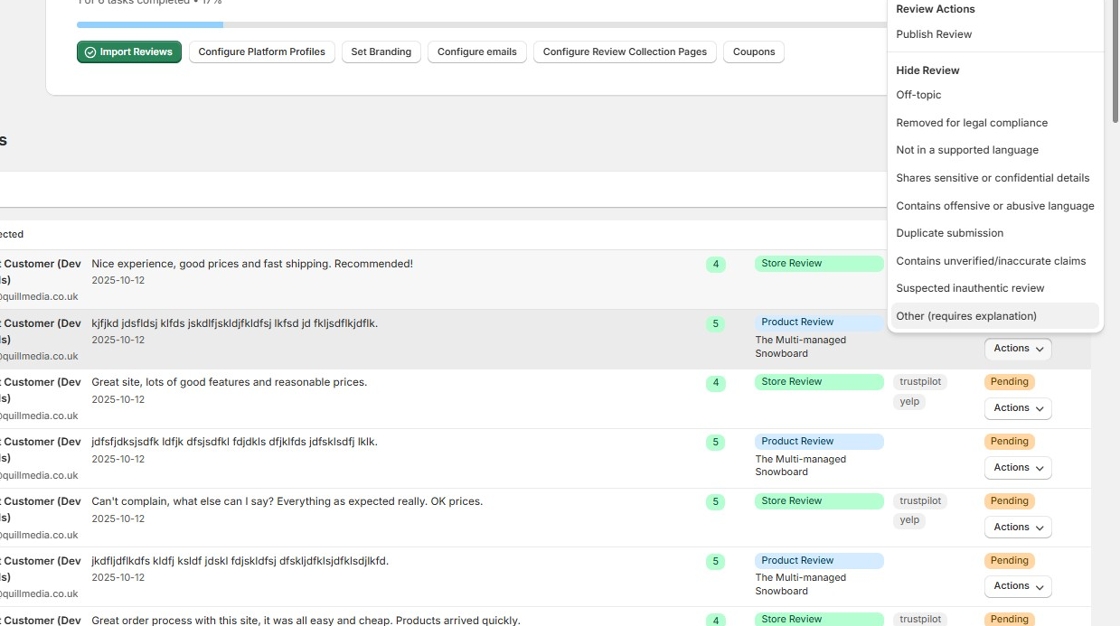Choose the Off-topic hide reason
The image size is (1120, 626).
pos(919,95)
